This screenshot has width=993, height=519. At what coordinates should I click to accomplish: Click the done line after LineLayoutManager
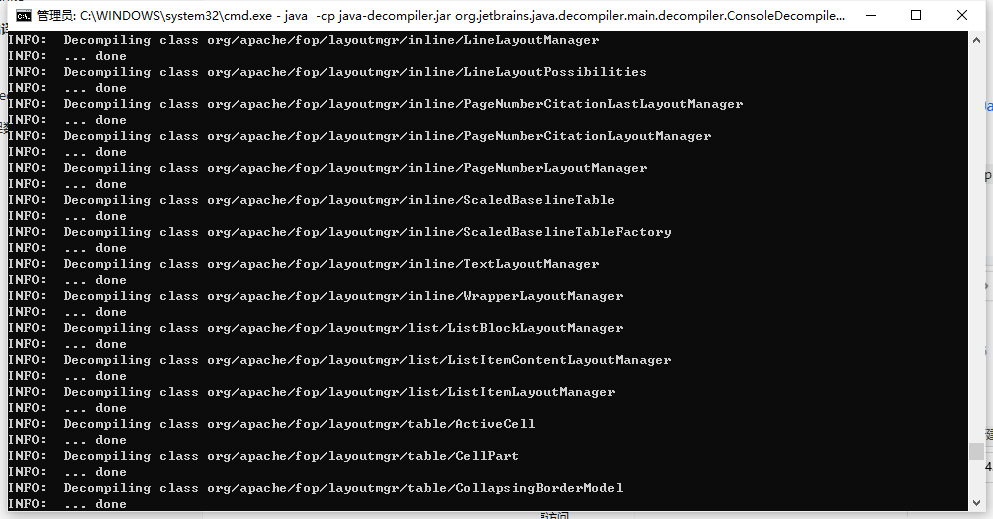coord(67,56)
